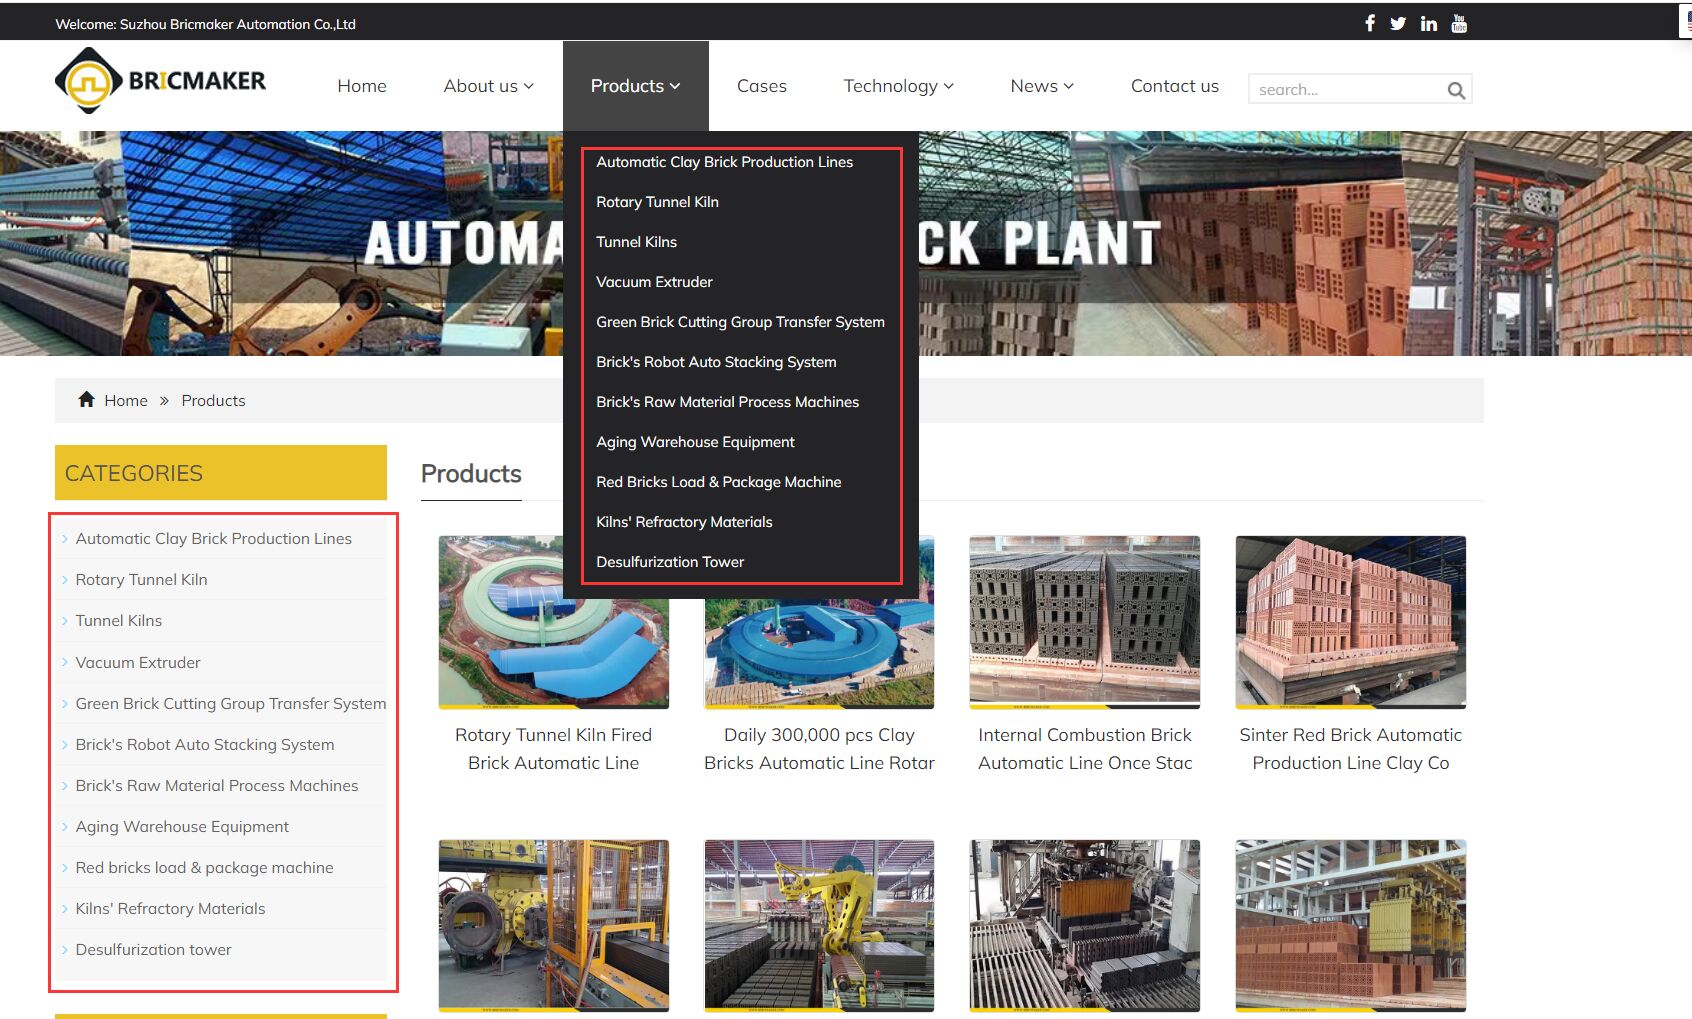Viewport: 1692px width, 1019px height.
Task: Go to the Contact us page
Action: point(1174,86)
